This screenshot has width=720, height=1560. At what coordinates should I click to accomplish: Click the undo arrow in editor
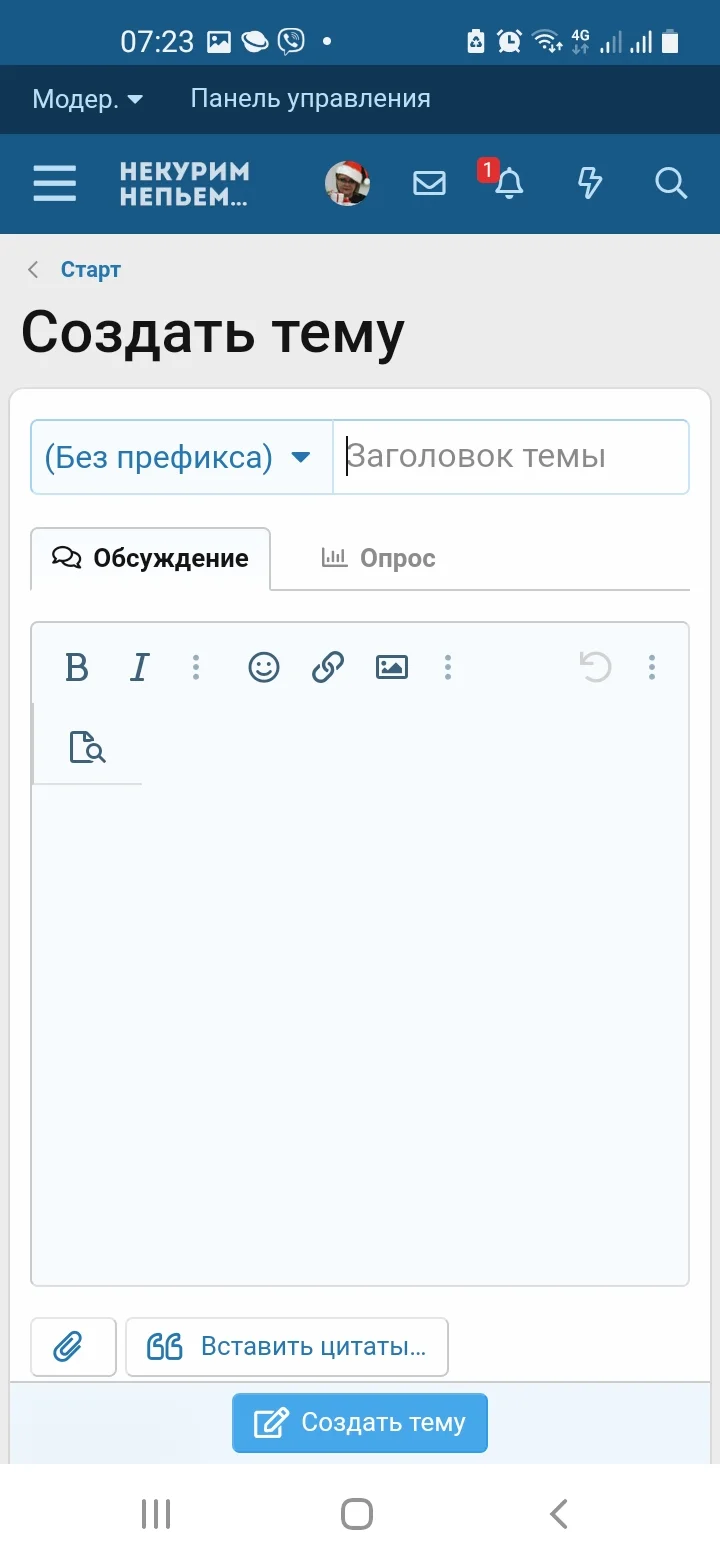(596, 667)
